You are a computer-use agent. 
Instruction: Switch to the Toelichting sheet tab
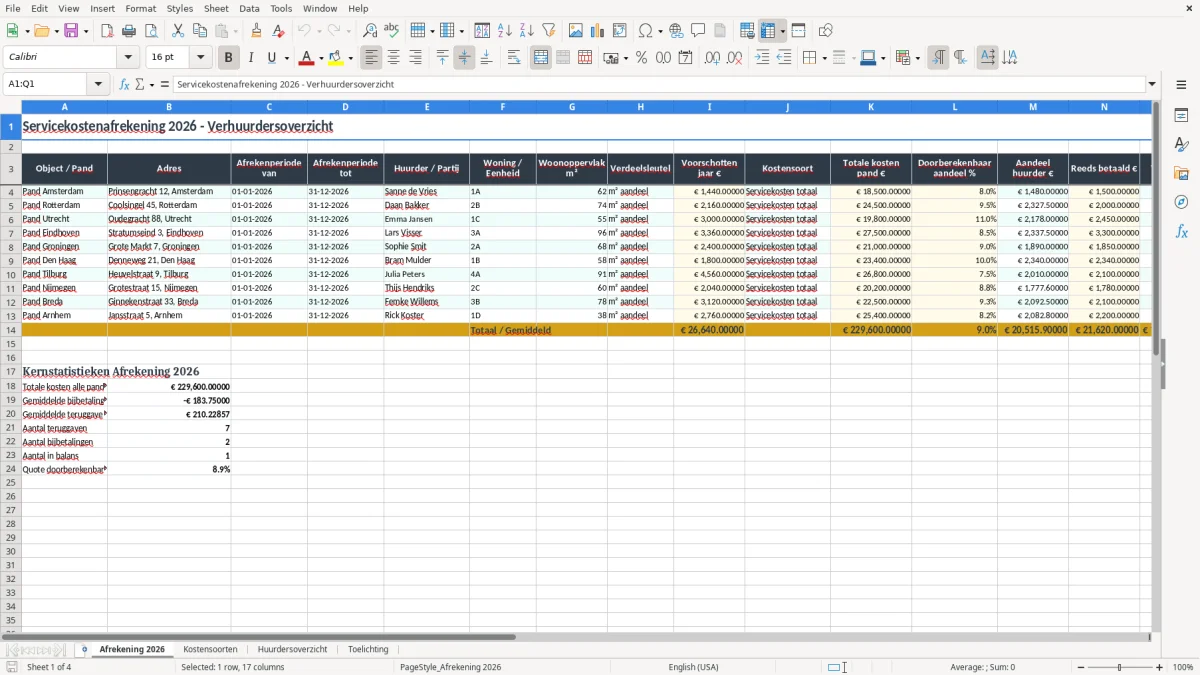[x=368, y=649]
